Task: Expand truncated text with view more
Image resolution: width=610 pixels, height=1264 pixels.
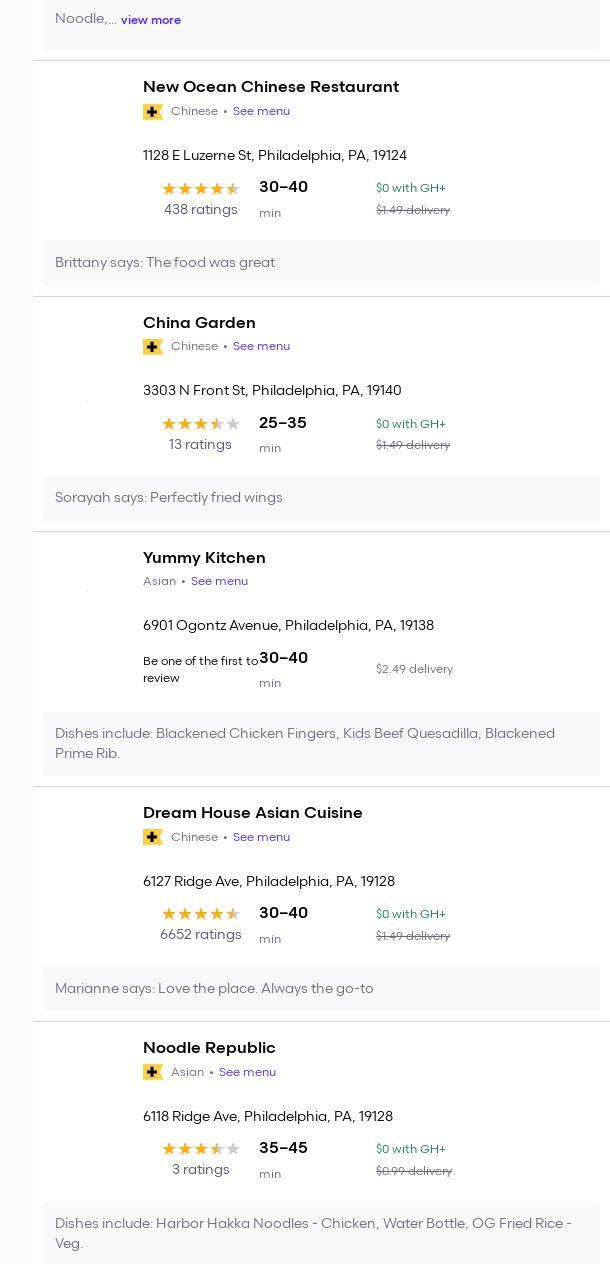Action: click(x=151, y=20)
